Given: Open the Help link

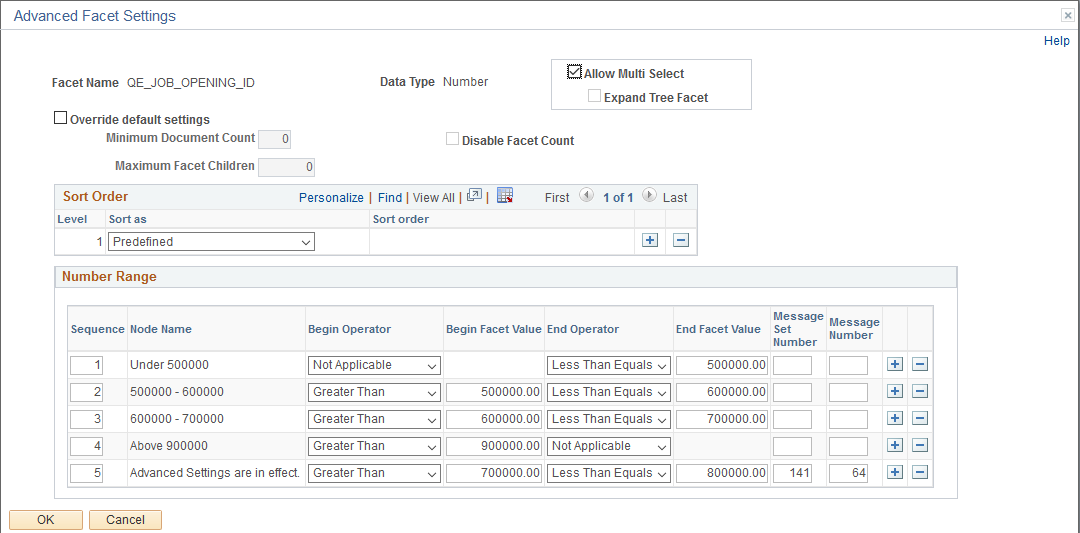Looking at the screenshot, I should coord(1057,41).
